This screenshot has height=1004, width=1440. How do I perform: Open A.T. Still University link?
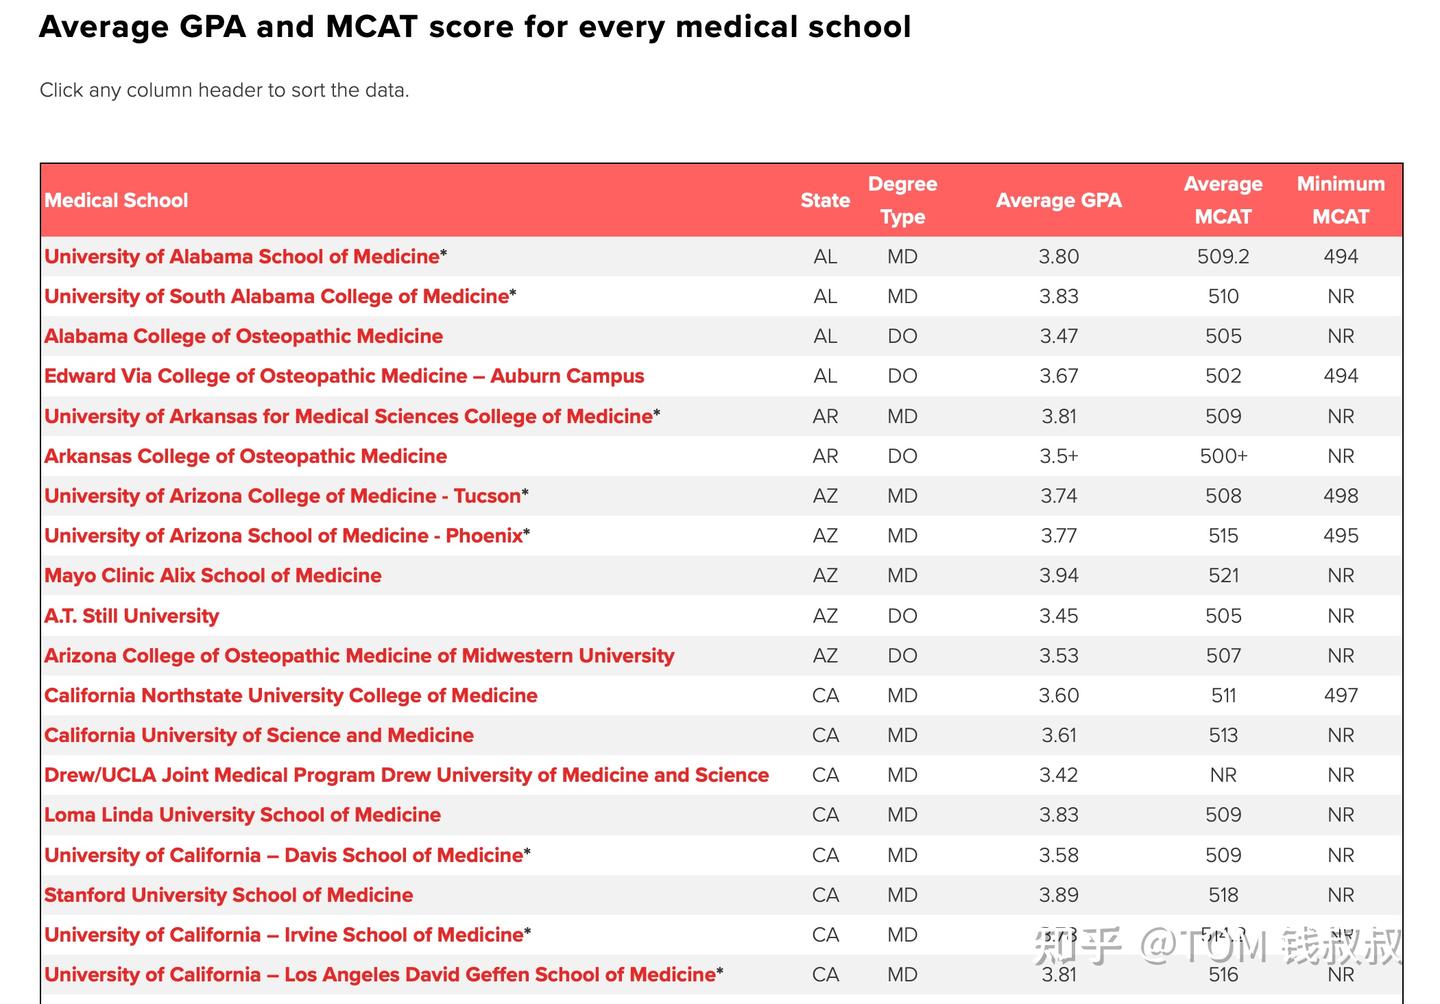(131, 615)
